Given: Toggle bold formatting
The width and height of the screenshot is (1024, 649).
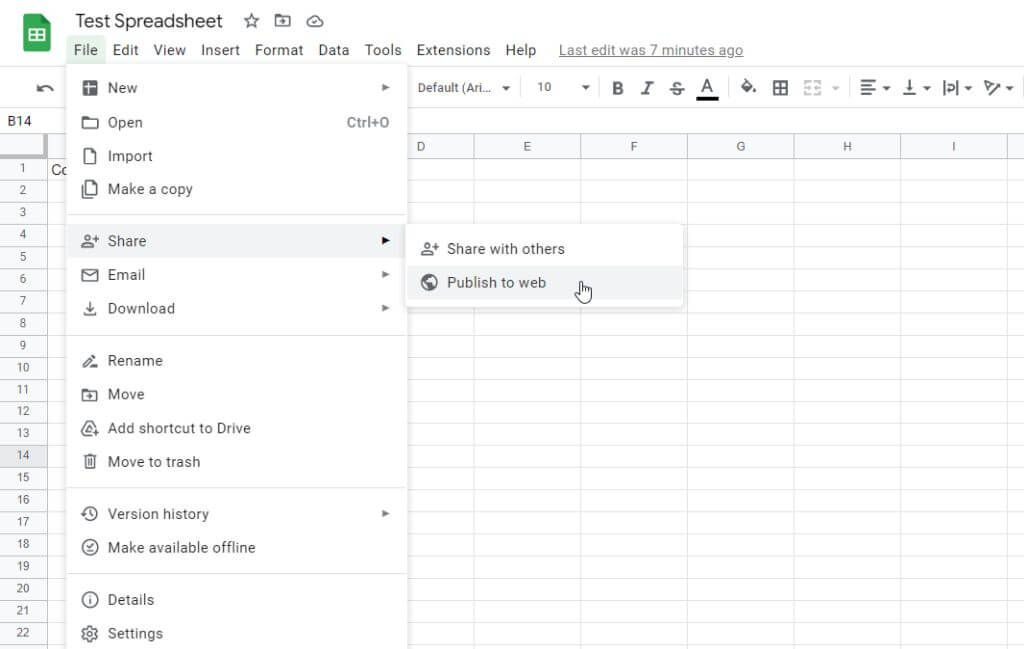Looking at the screenshot, I should (x=617, y=87).
